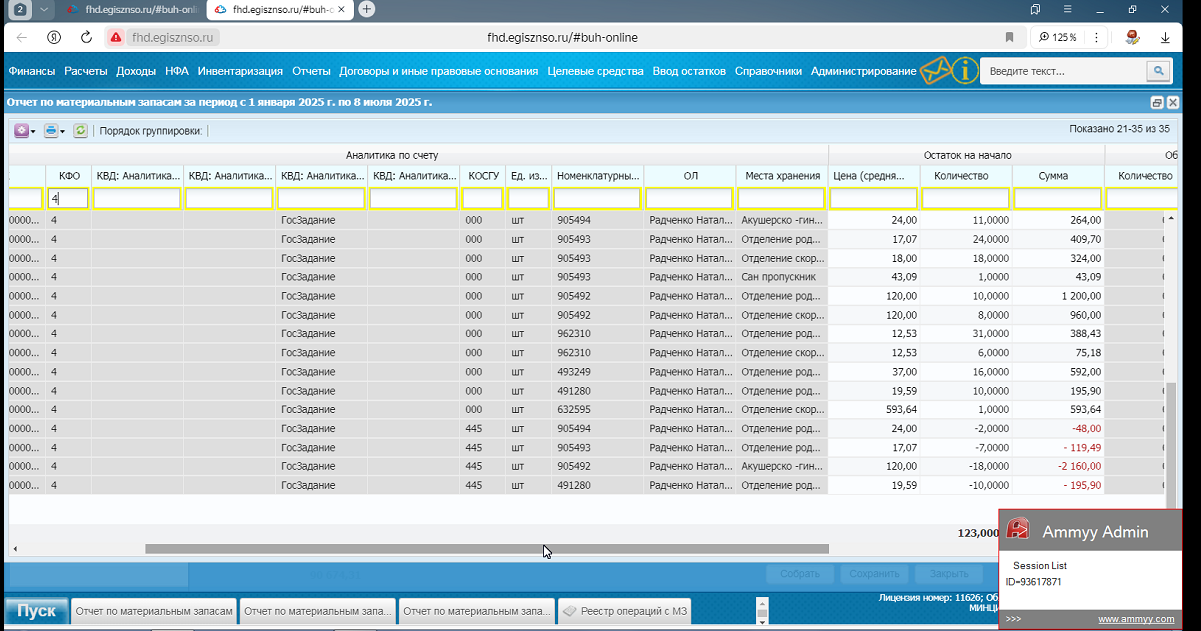Image resolution: width=1201 pixels, height=631 pixels.
Task: Sort by the Номенклатурный column header
Action: 598,176
